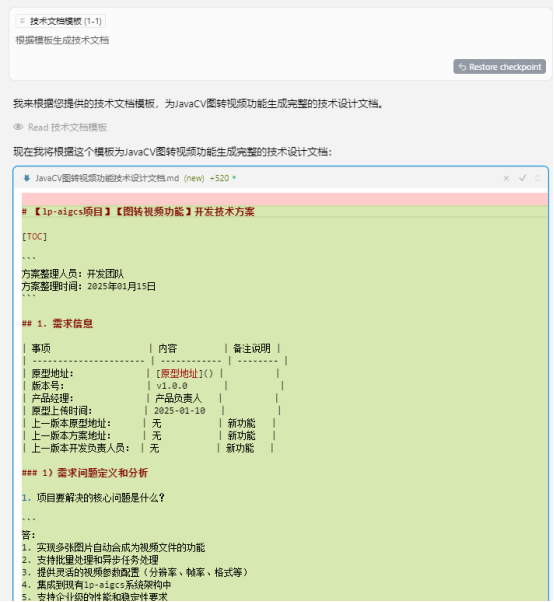Screen dimensions: 554x602
Task: Click the 内容 table header cell
Action: (168, 349)
